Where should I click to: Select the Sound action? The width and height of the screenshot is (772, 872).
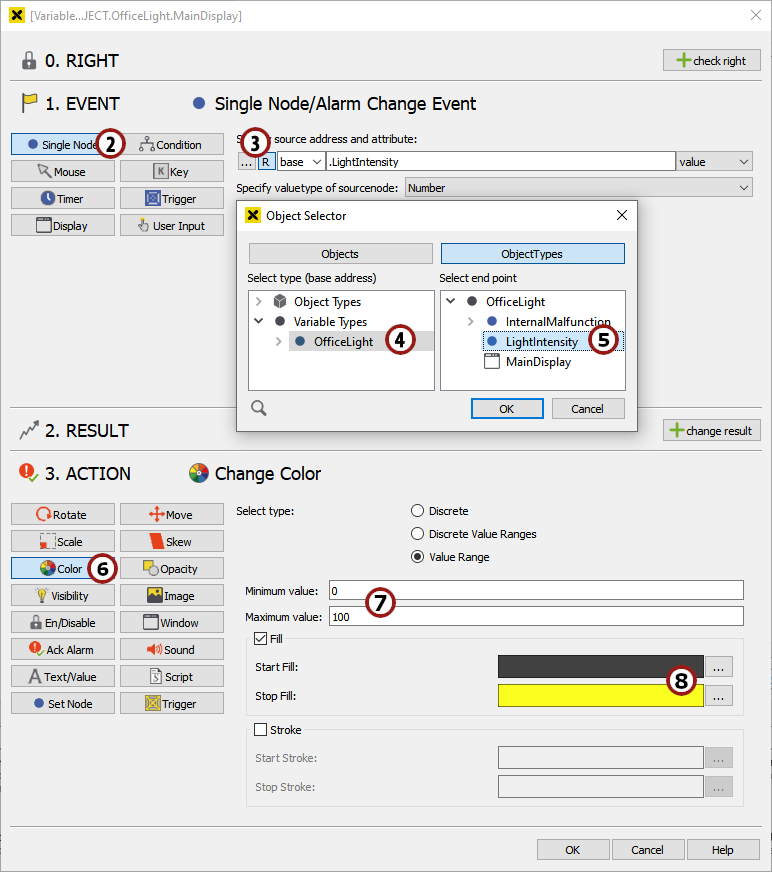point(171,650)
